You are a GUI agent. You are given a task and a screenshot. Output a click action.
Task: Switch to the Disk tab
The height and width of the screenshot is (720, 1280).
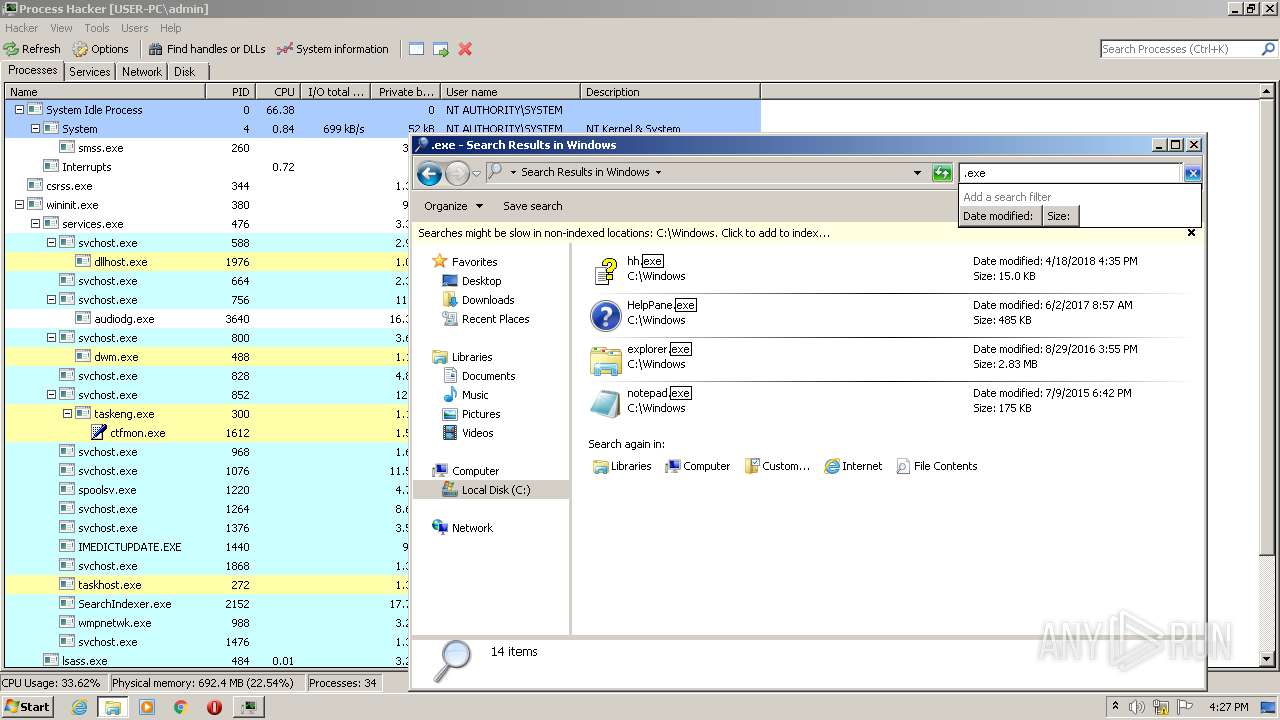click(185, 72)
